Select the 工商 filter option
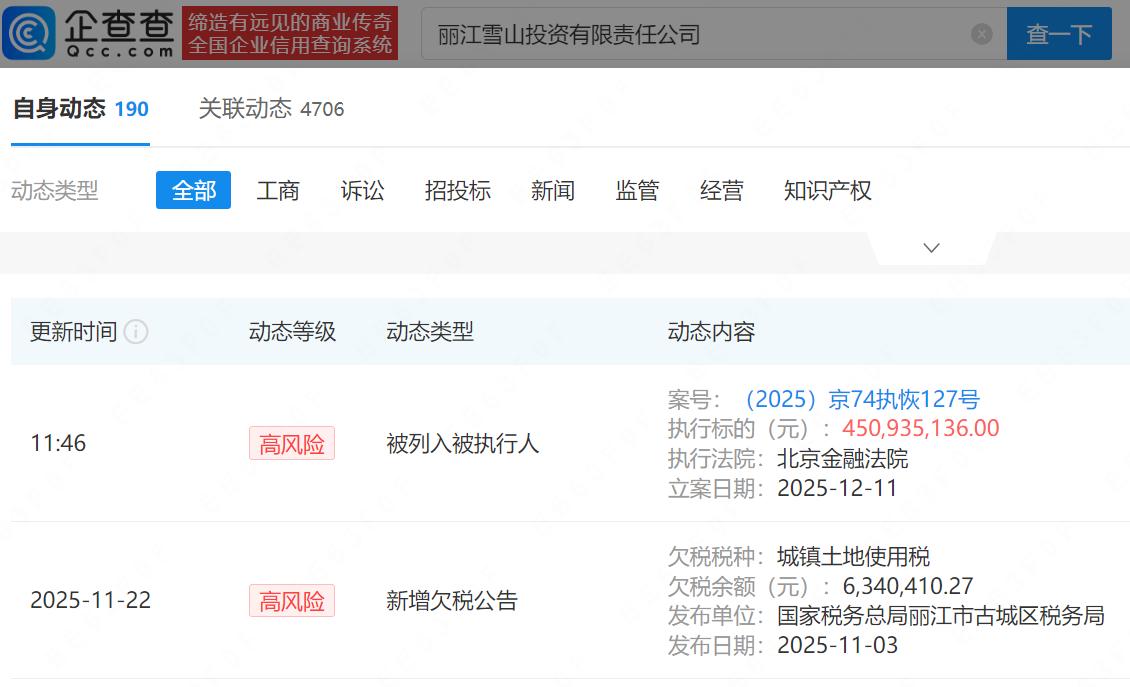Image resolution: width=1130 pixels, height=687 pixels. coord(278,190)
